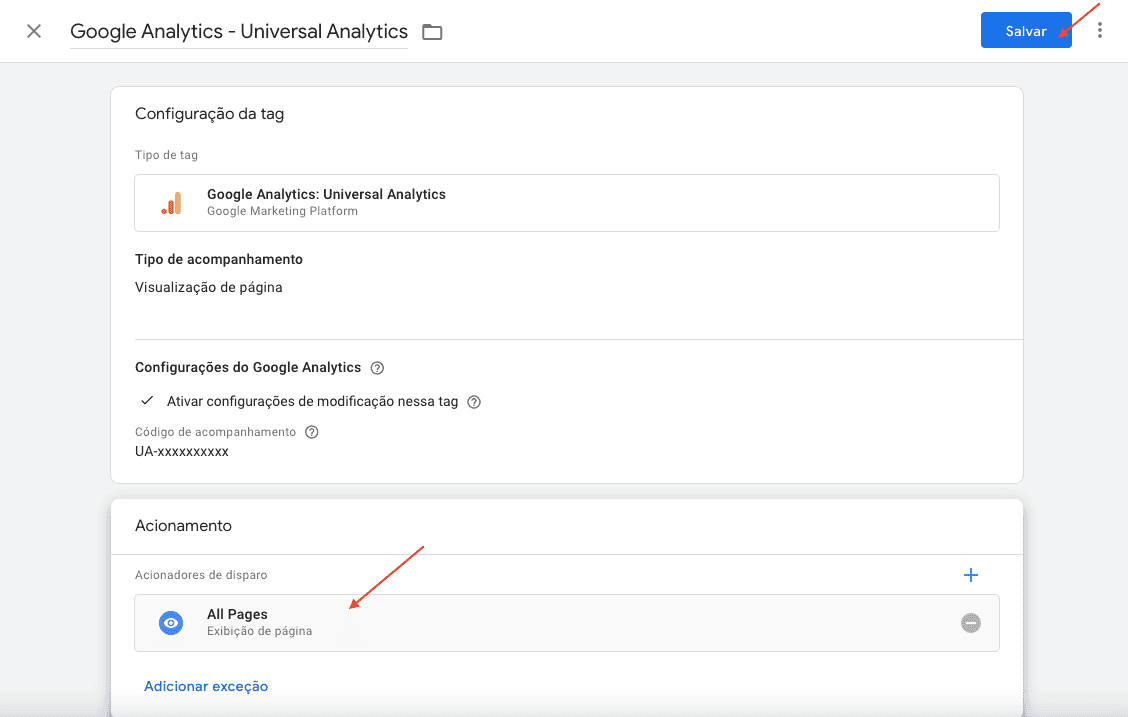Click the Acionadores de disparo label

click(x=201, y=575)
